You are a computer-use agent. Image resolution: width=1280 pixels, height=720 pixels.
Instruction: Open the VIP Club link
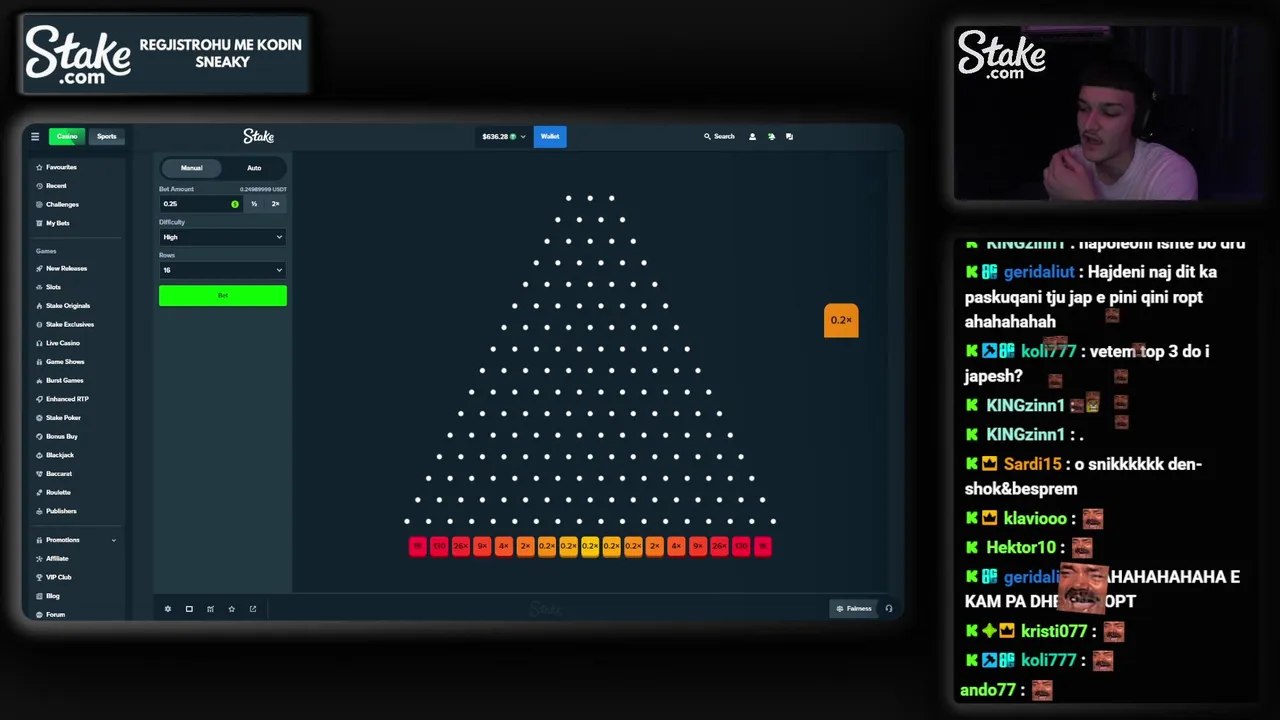58,577
